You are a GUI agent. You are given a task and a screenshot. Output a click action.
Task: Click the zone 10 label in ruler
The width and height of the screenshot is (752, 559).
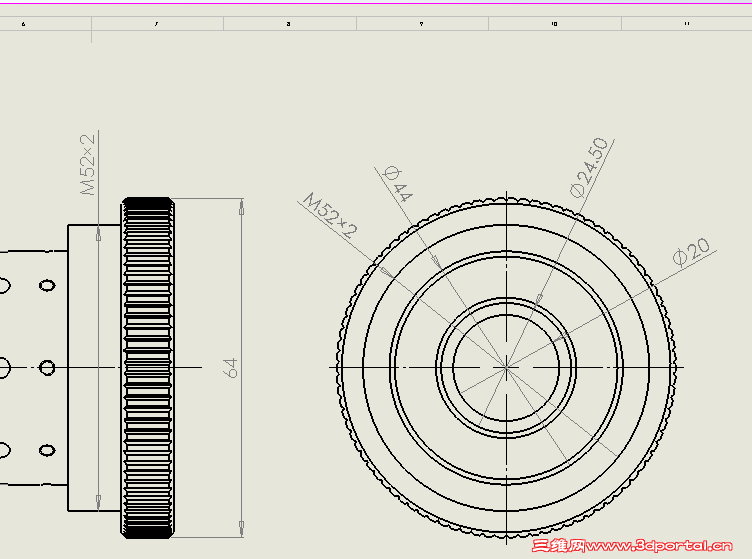click(x=554, y=23)
